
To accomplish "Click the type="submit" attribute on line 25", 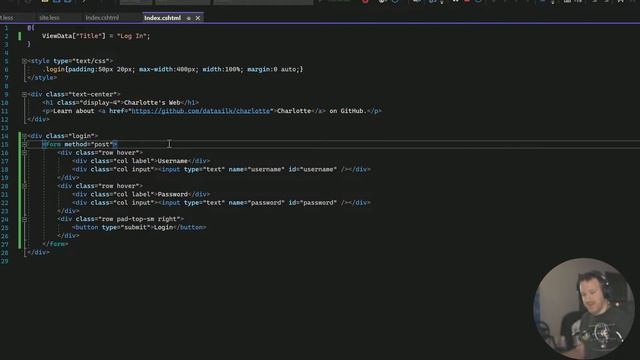I will tap(126, 227).
